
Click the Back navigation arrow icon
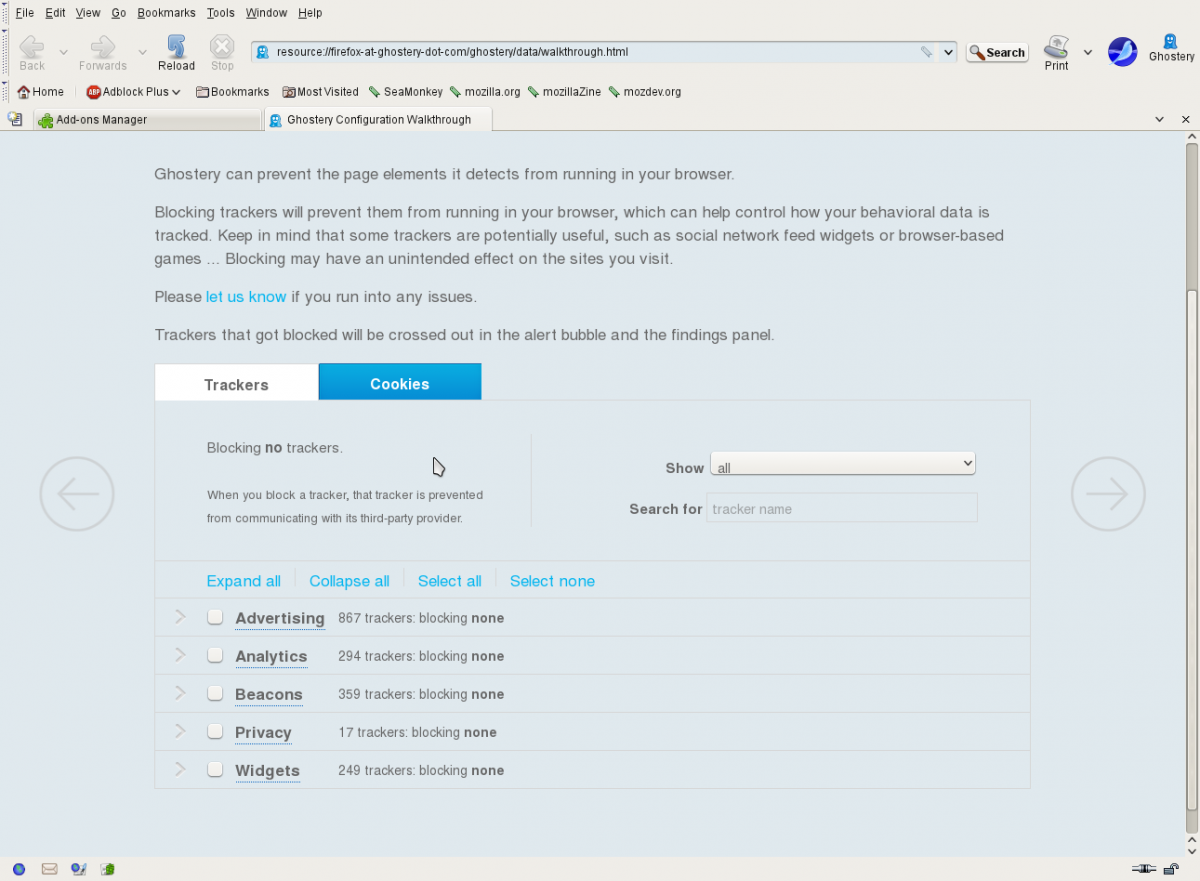[32, 47]
